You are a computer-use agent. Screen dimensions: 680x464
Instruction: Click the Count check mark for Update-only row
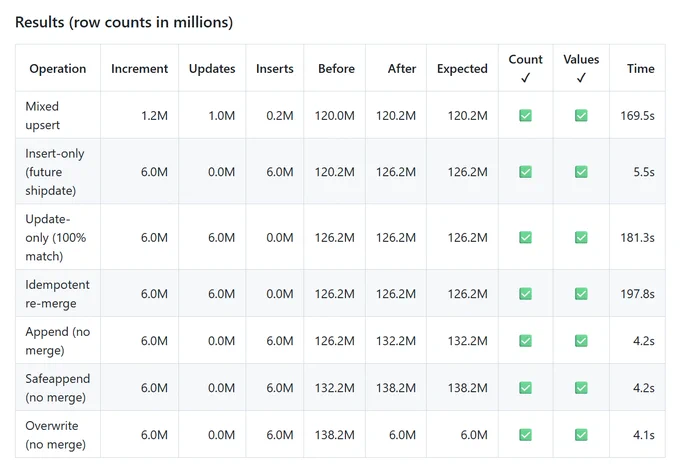(525, 237)
